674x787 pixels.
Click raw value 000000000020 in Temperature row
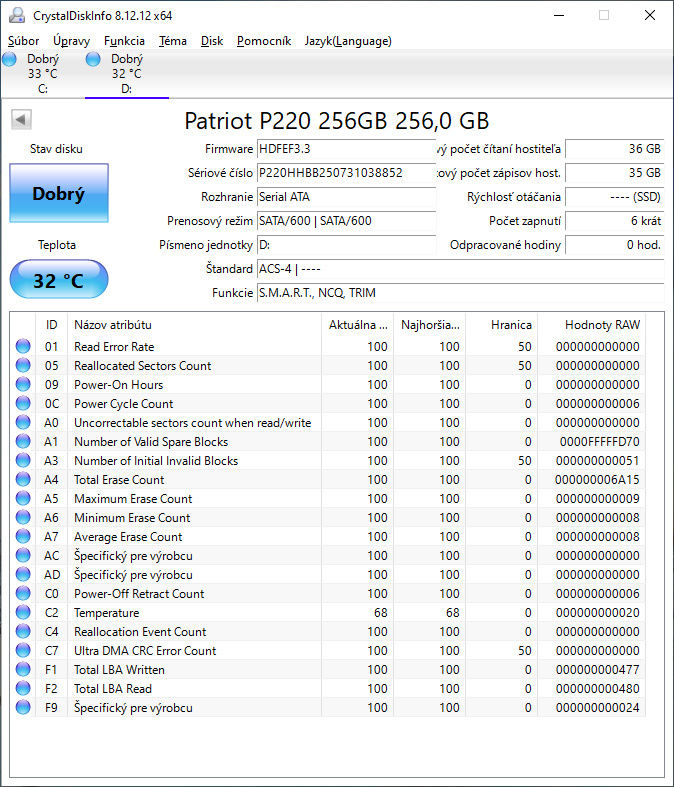pyautogui.click(x=598, y=613)
